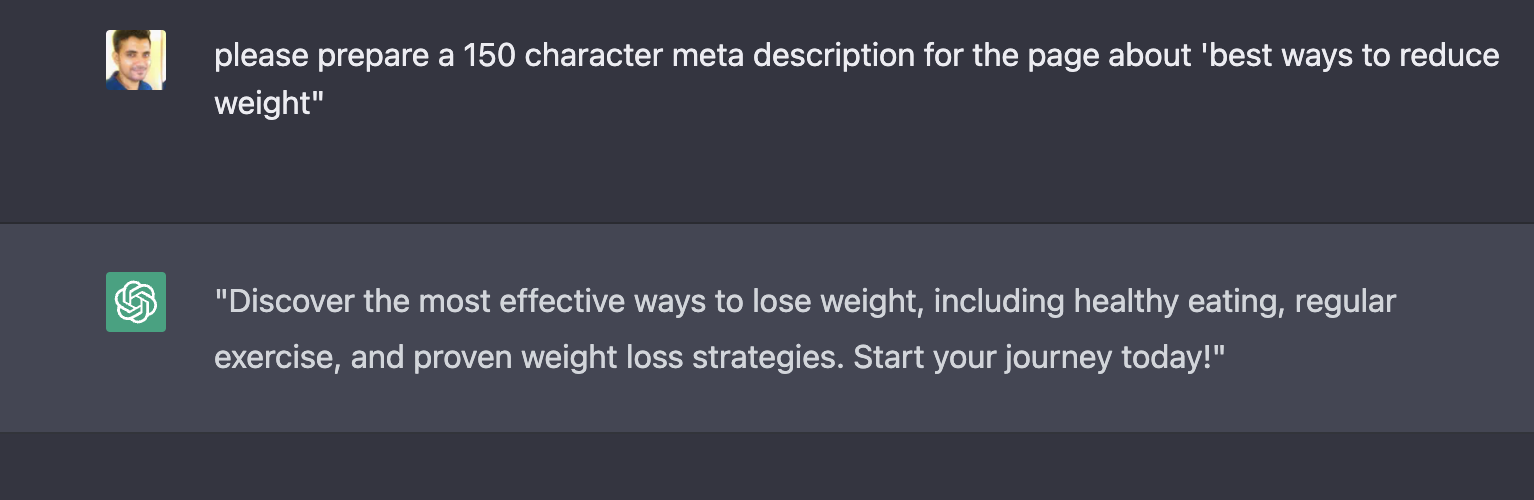Click empty dark area below the response

coord(767,468)
